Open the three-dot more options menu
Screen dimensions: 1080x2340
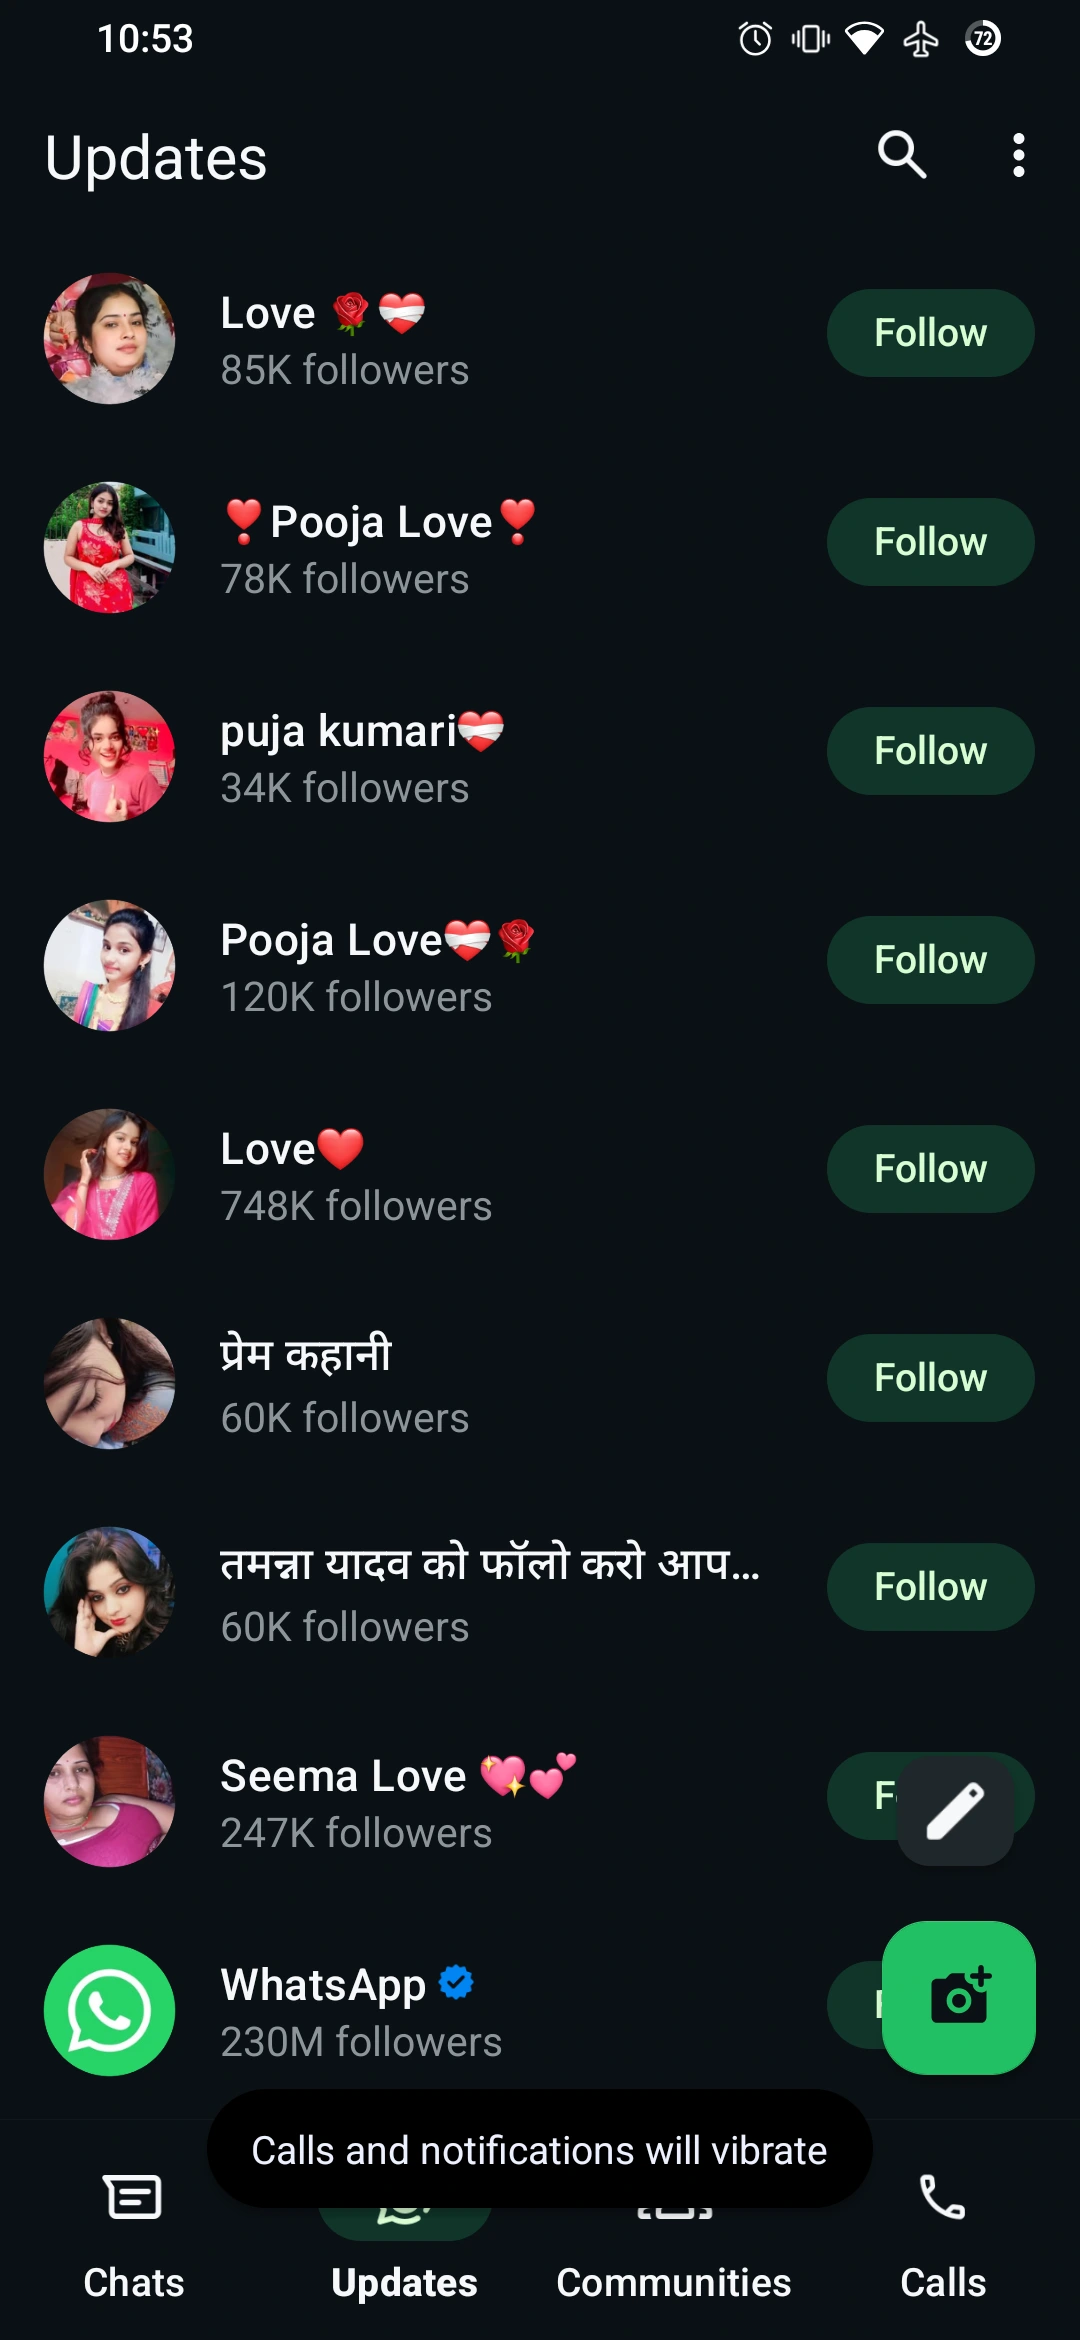[x=1018, y=155]
